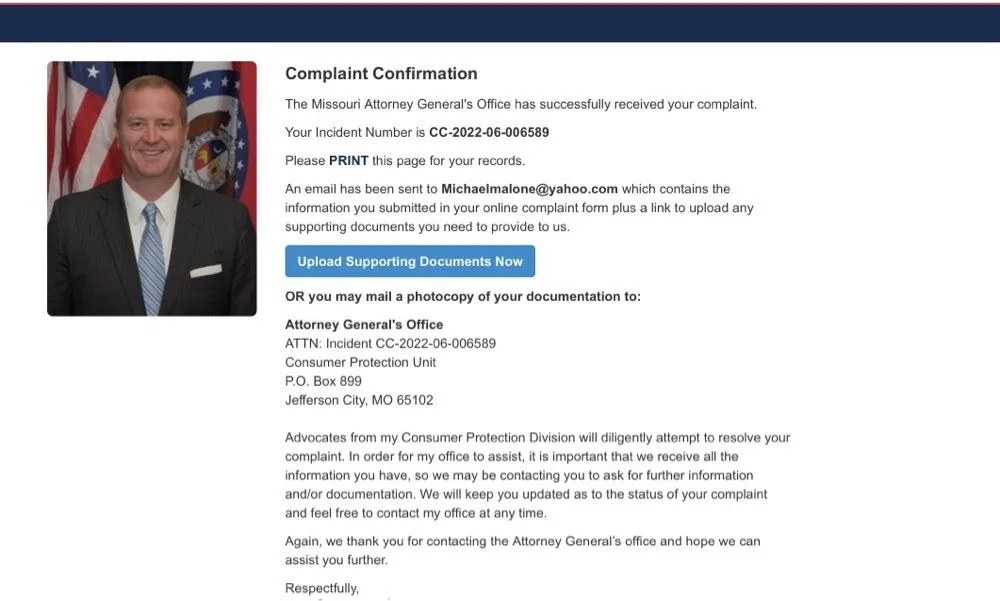Click the bold Attorney General's Office address heading
The image size is (1000, 601).
coord(364,324)
